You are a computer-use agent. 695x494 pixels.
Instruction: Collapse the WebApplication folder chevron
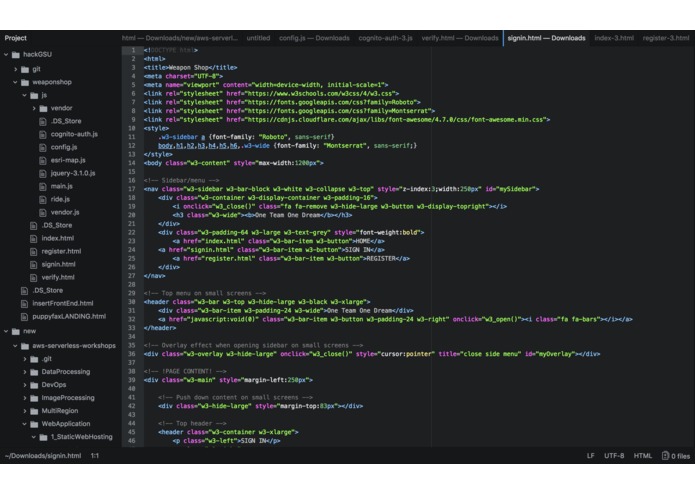(x=24, y=424)
